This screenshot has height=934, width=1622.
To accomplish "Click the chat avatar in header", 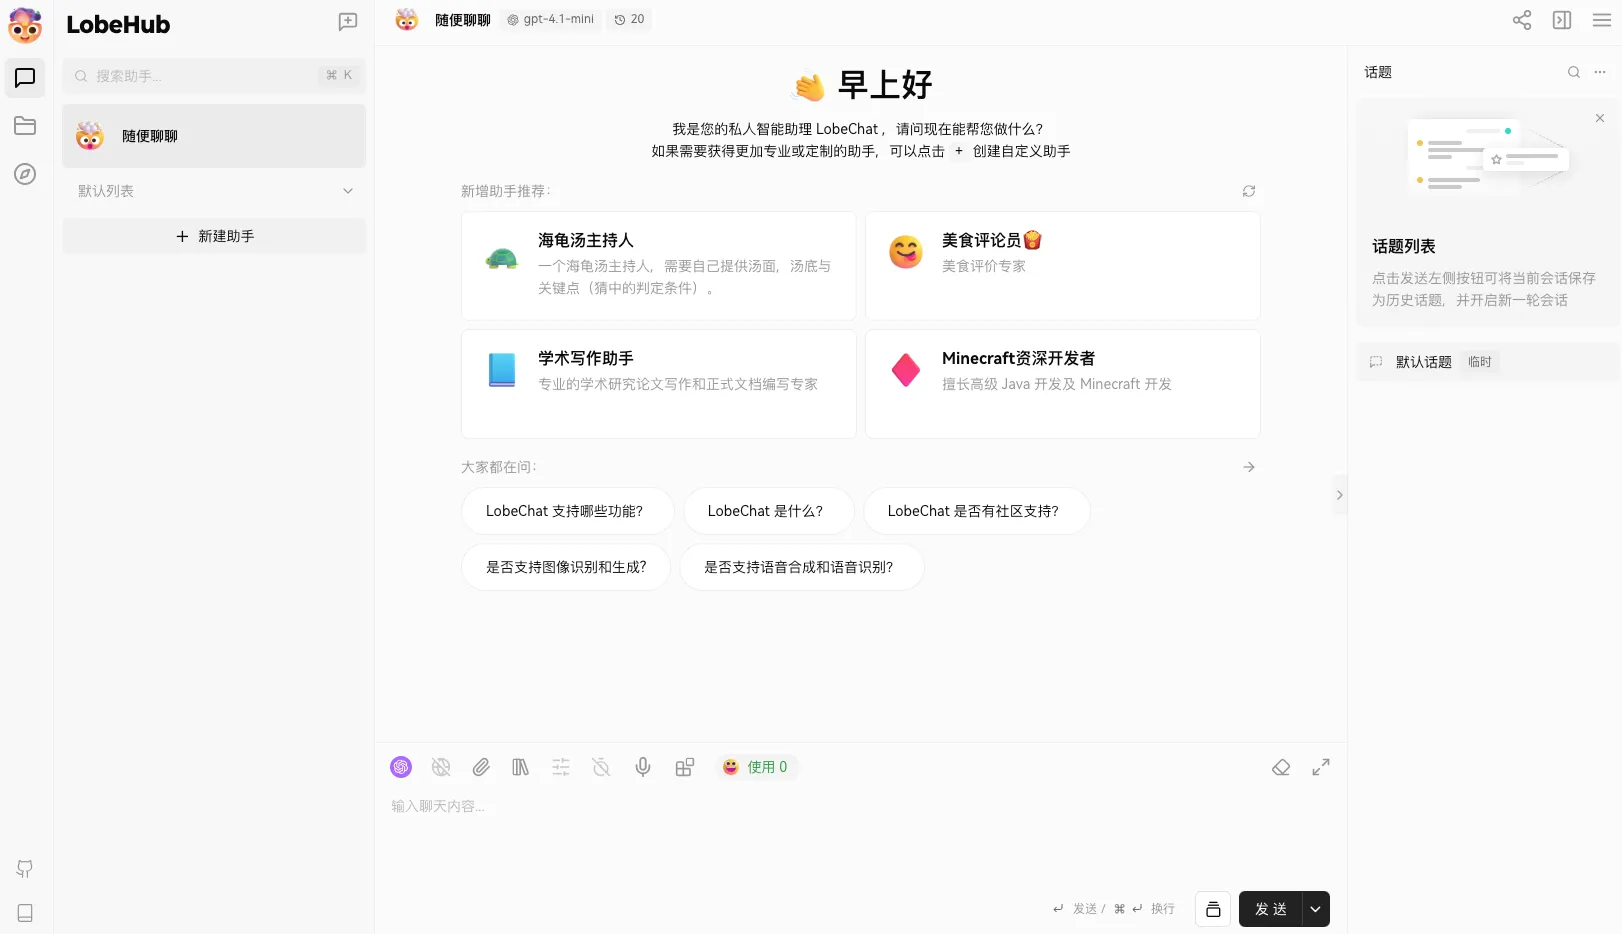I will coord(407,20).
